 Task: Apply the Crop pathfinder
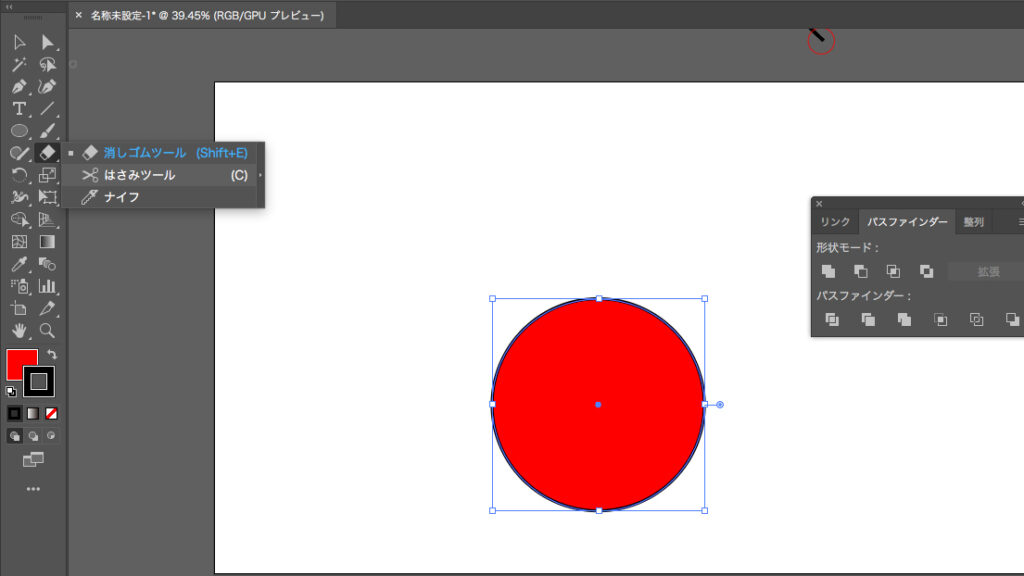(940, 319)
